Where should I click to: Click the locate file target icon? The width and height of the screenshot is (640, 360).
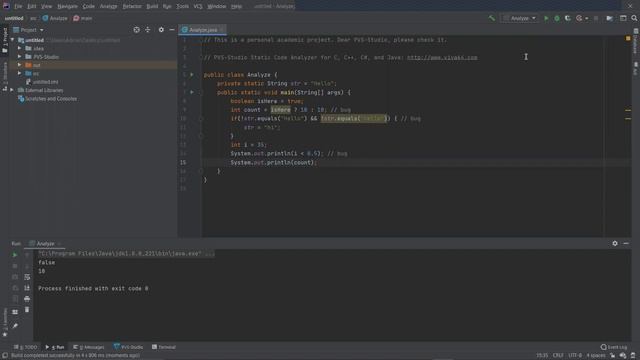pos(136,30)
